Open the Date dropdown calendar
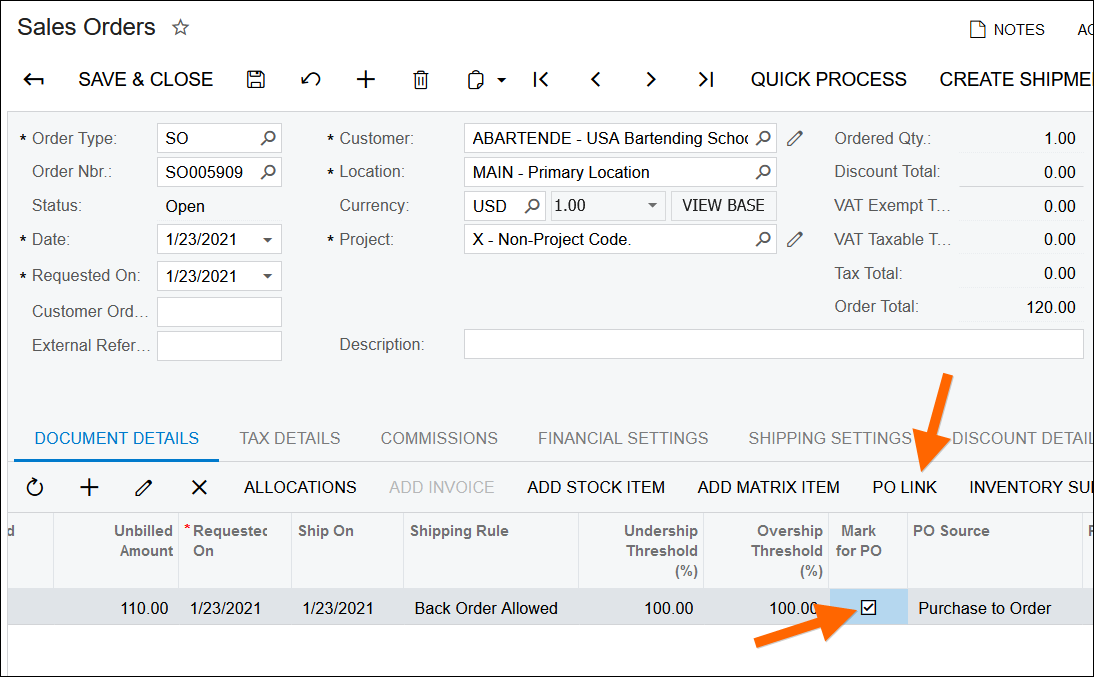 pyautogui.click(x=268, y=240)
